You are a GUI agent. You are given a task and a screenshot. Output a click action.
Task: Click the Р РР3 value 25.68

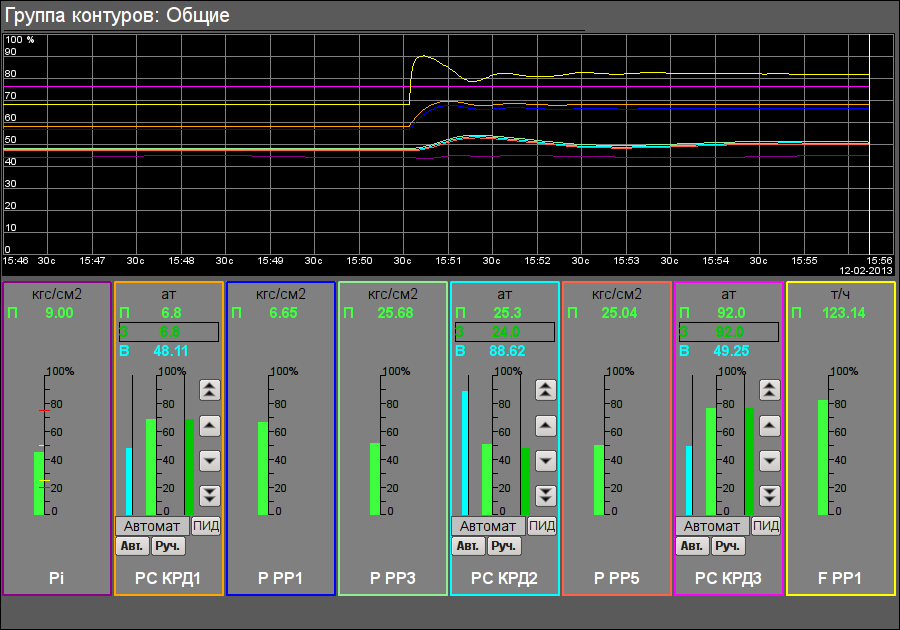tap(395, 313)
